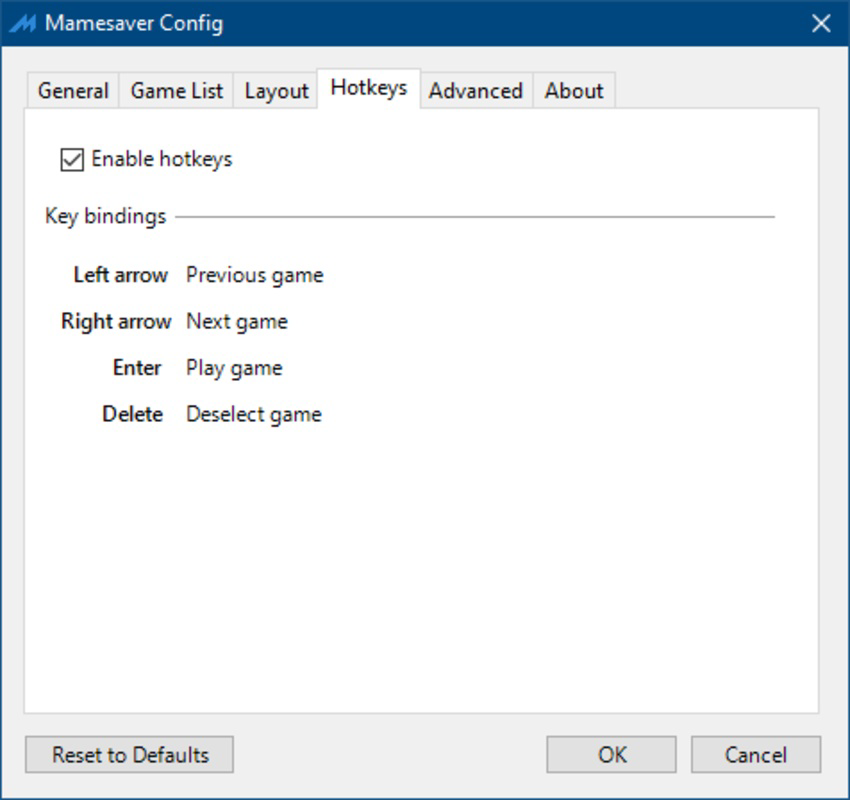Screen dimensions: 850x800
Task: Click the "Next game" binding text
Action: [x=237, y=322]
